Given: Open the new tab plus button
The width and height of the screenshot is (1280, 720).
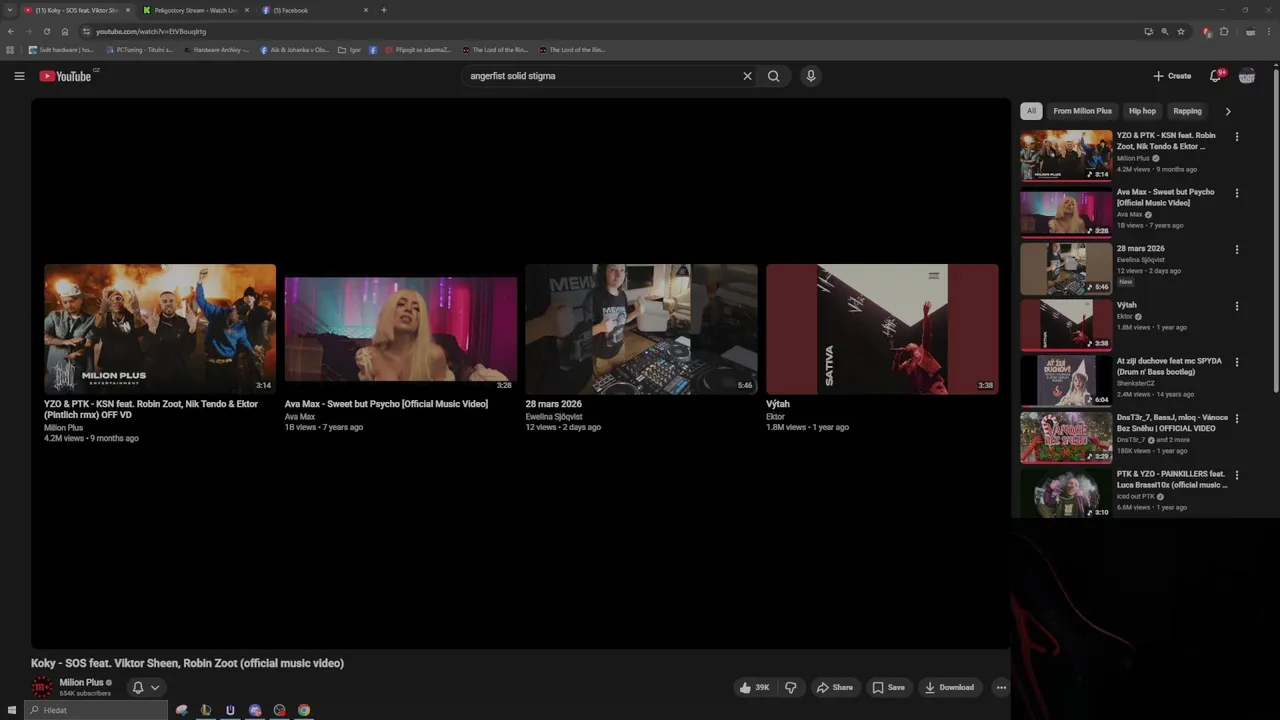Looking at the screenshot, I should tap(384, 10).
